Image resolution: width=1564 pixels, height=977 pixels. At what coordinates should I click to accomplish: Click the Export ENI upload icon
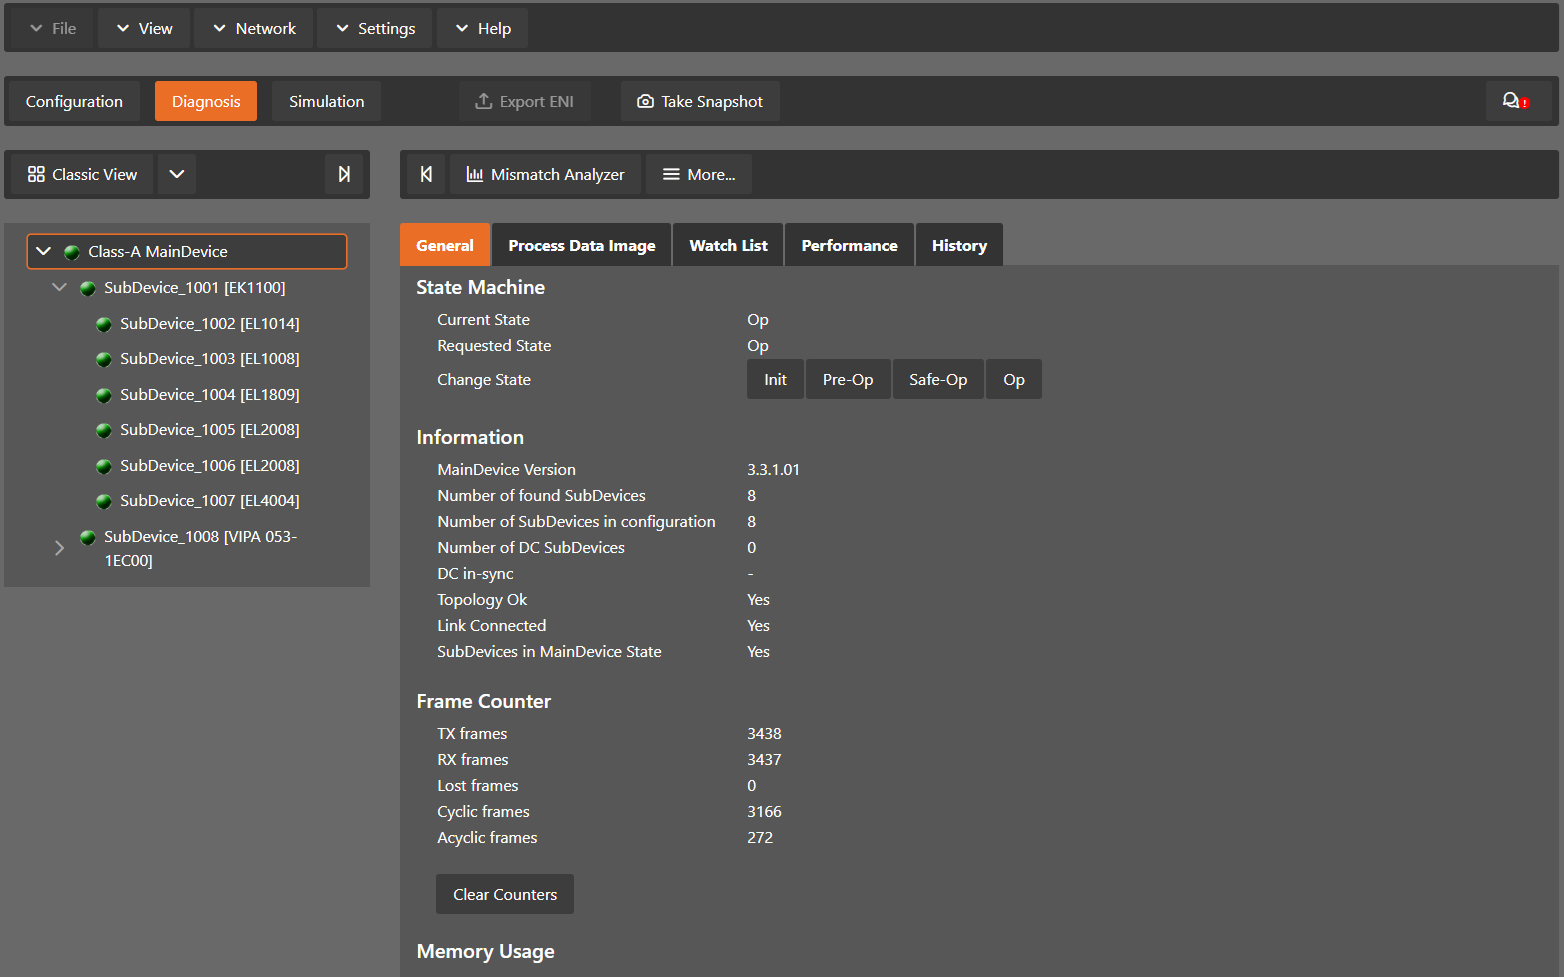(x=484, y=101)
